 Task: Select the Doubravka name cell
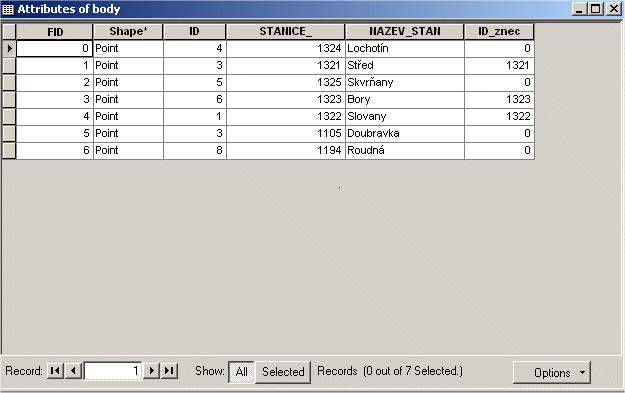(x=405, y=134)
